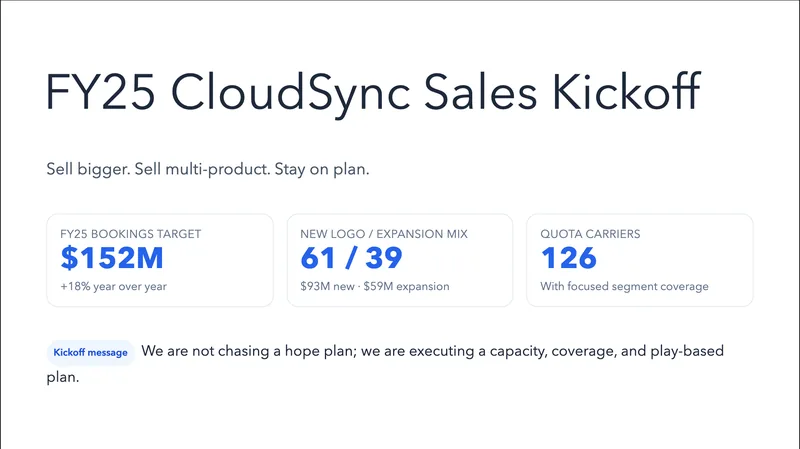Click the "We are not chasing a hope plan" sentence

click(x=258, y=352)
